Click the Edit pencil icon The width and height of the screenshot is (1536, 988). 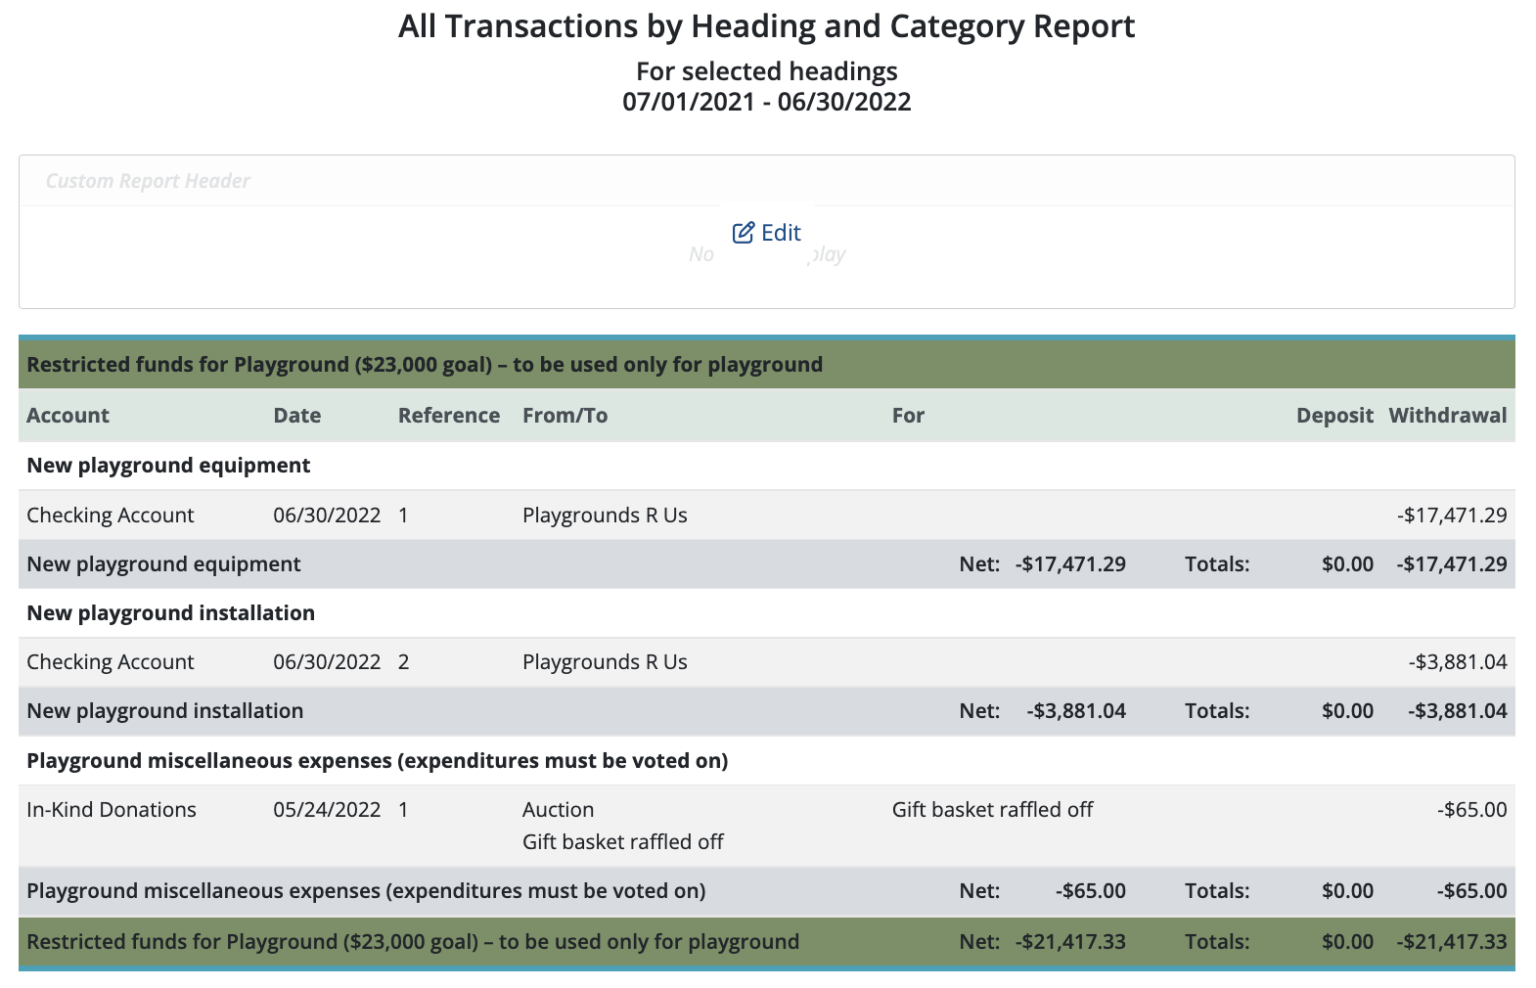(x=743, y=233)
